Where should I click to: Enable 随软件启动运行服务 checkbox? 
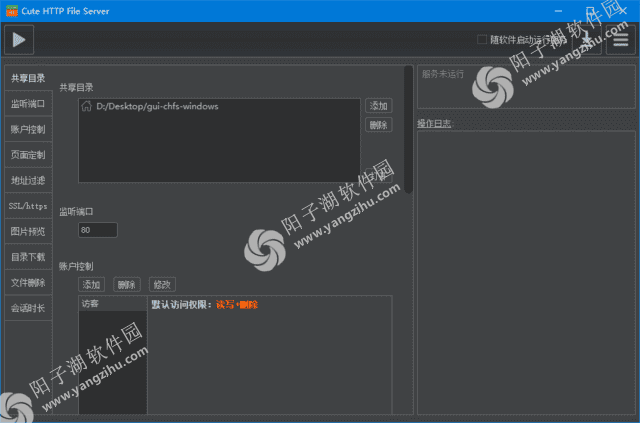click(x=482, y=40)
